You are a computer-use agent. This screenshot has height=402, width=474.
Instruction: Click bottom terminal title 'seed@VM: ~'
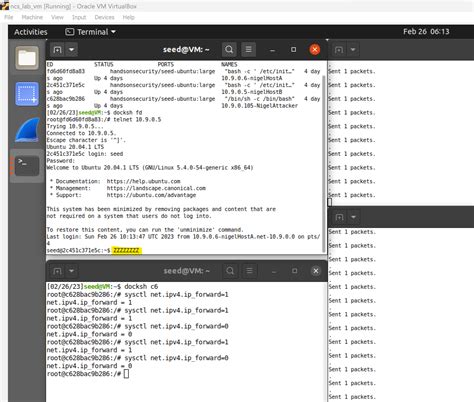point(187,271)
